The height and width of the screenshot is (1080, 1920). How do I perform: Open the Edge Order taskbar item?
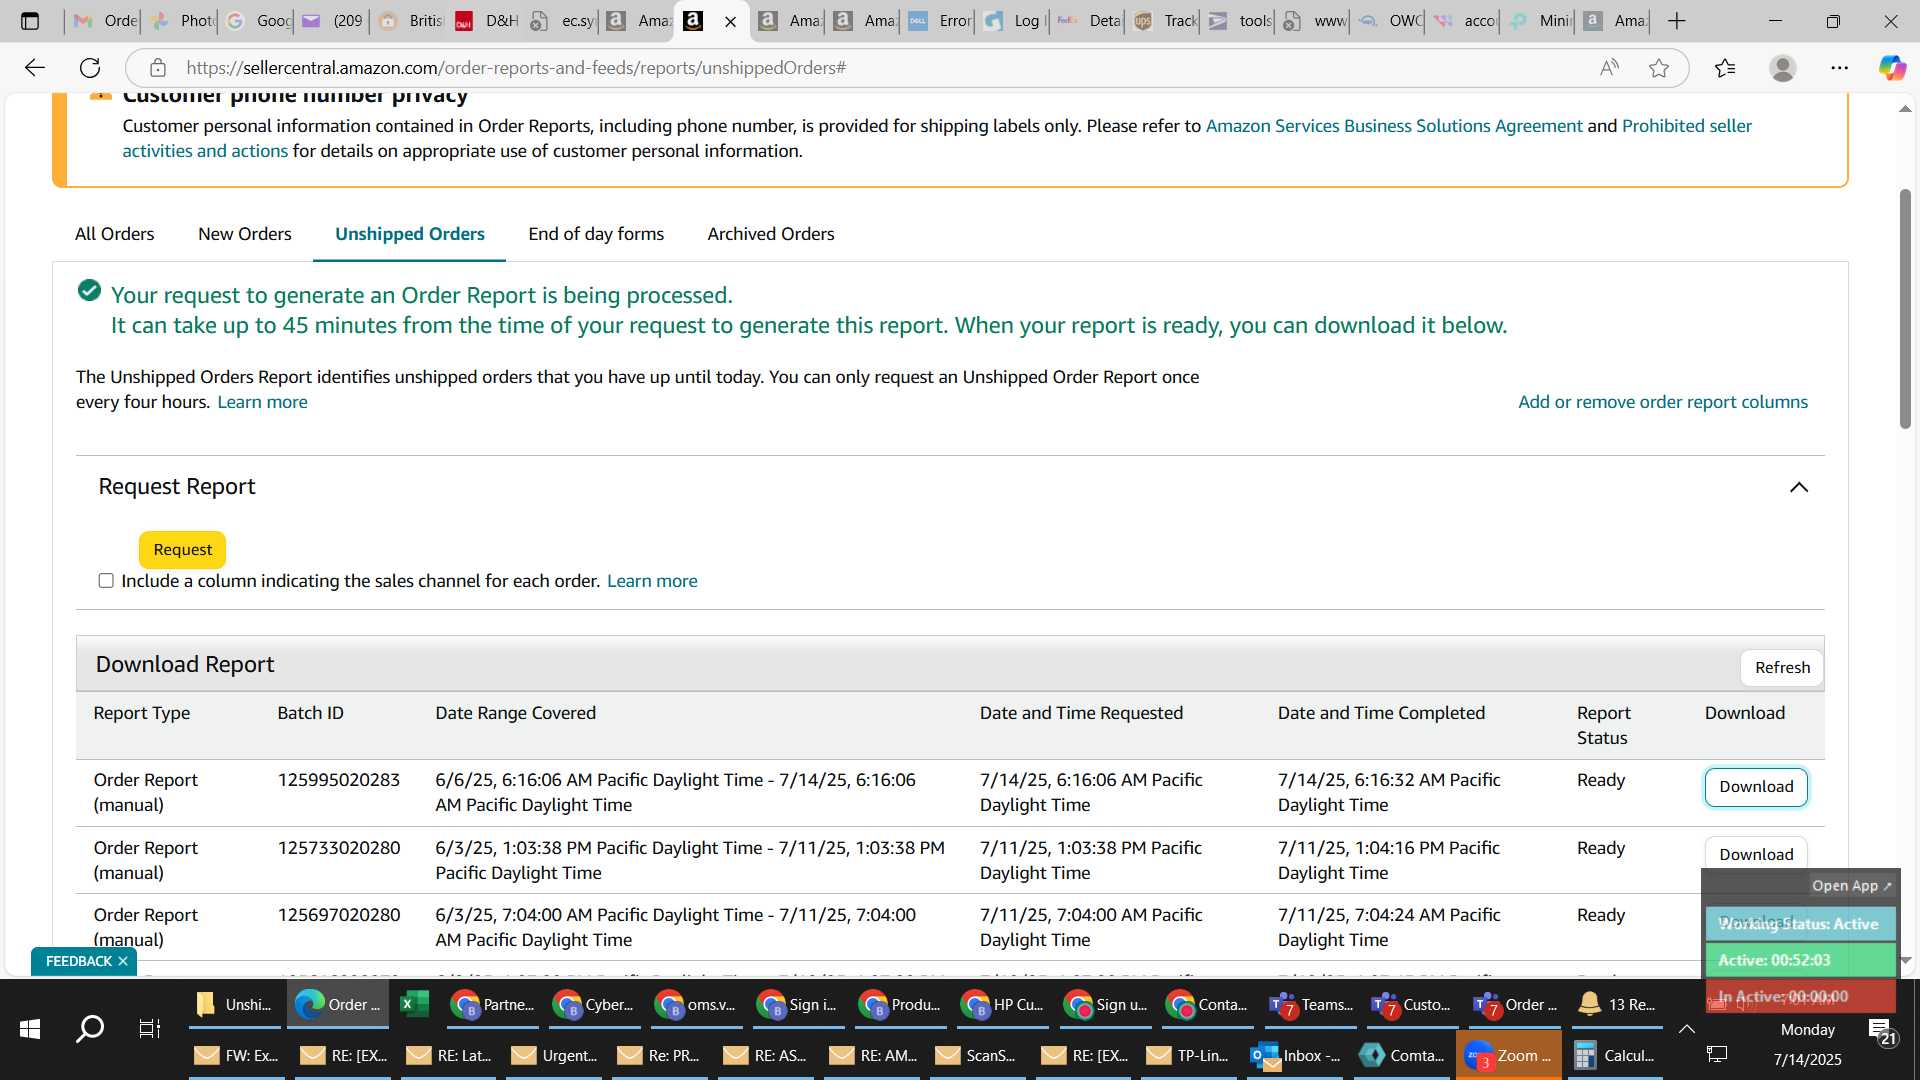[x=339, y=1004]
